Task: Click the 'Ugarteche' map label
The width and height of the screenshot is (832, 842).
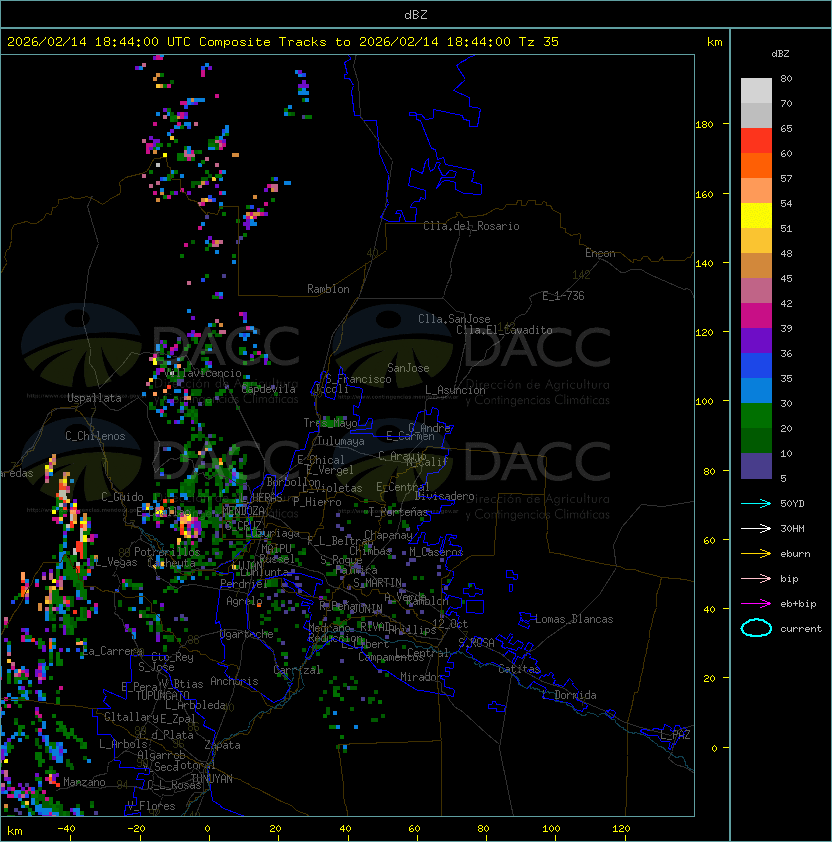Action: [x=247, y=634]
